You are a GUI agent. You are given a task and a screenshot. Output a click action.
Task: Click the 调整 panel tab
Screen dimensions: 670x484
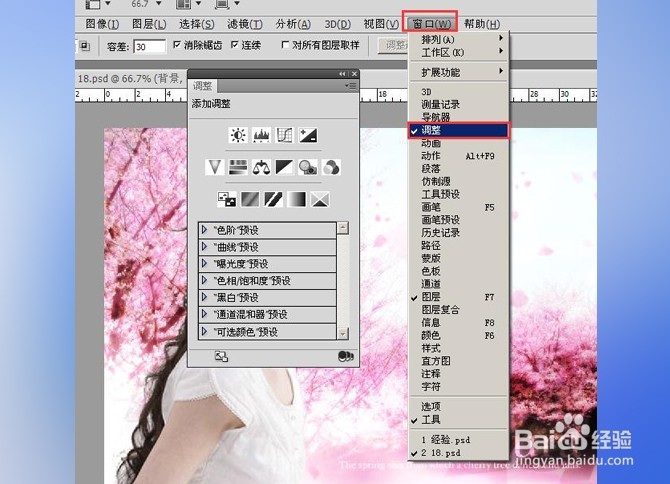(203, 86)
